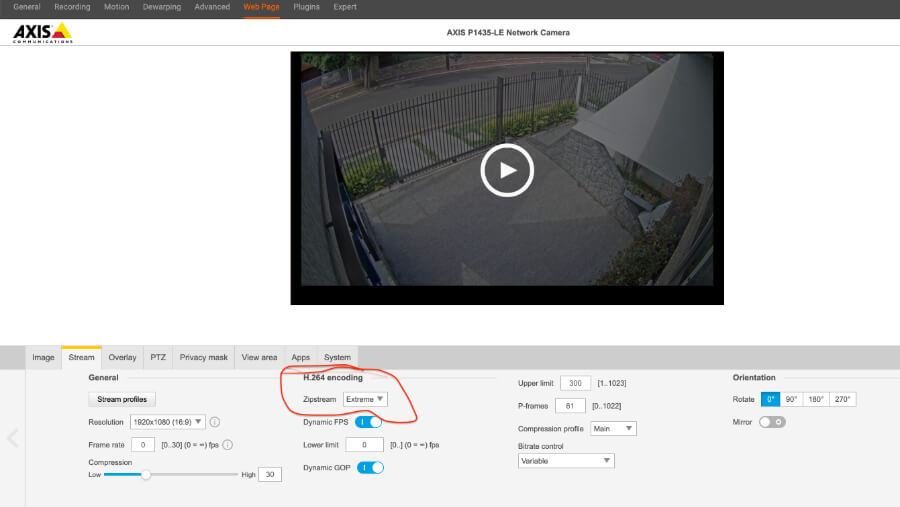Open the Frame rate info icon

pyautogui.click(x=227, y=444)
